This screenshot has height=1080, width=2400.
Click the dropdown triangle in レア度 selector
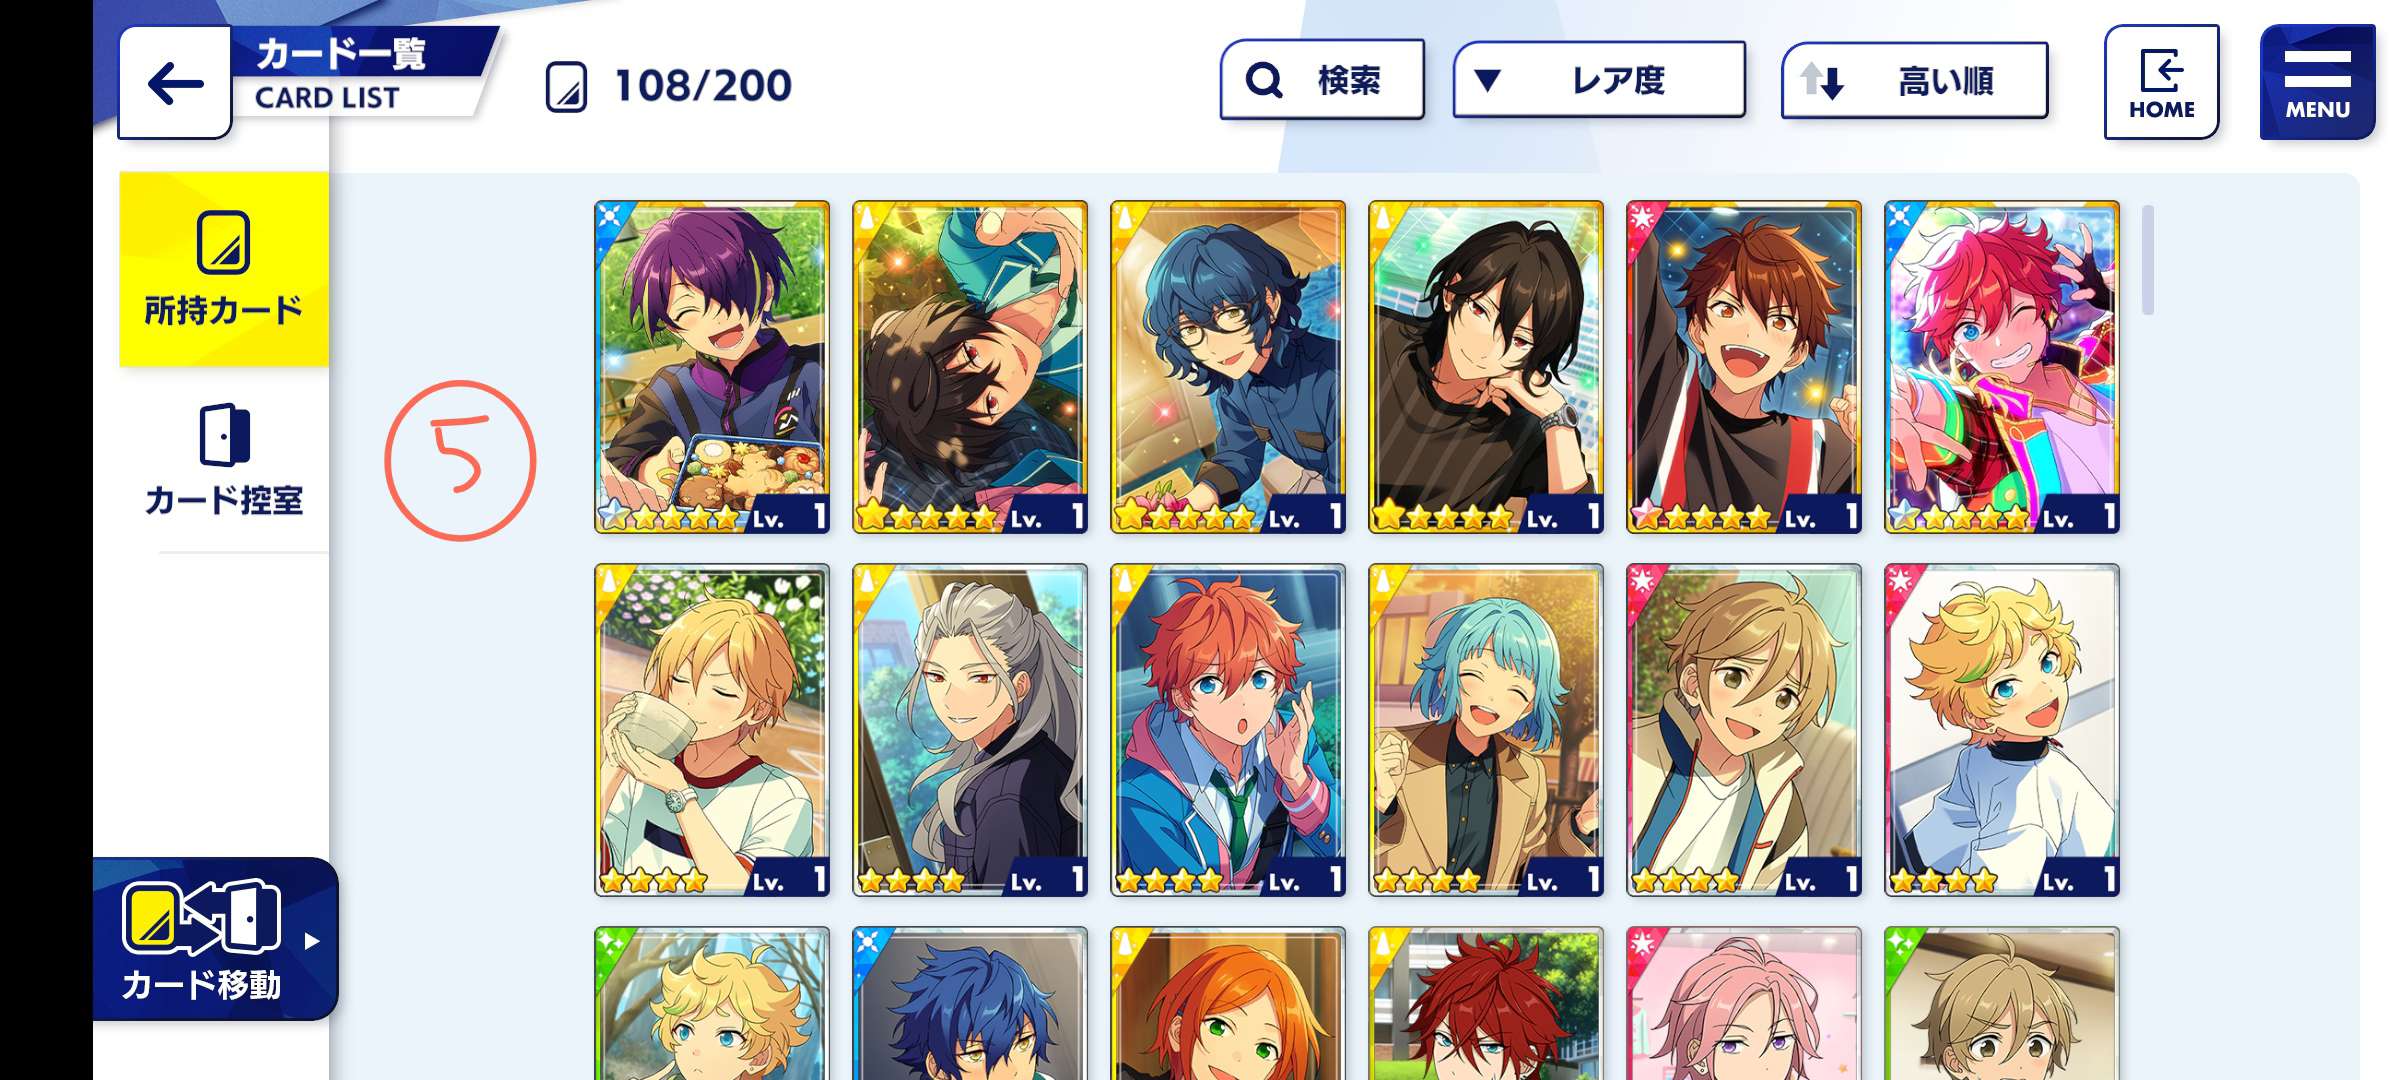click(1488, 80)
